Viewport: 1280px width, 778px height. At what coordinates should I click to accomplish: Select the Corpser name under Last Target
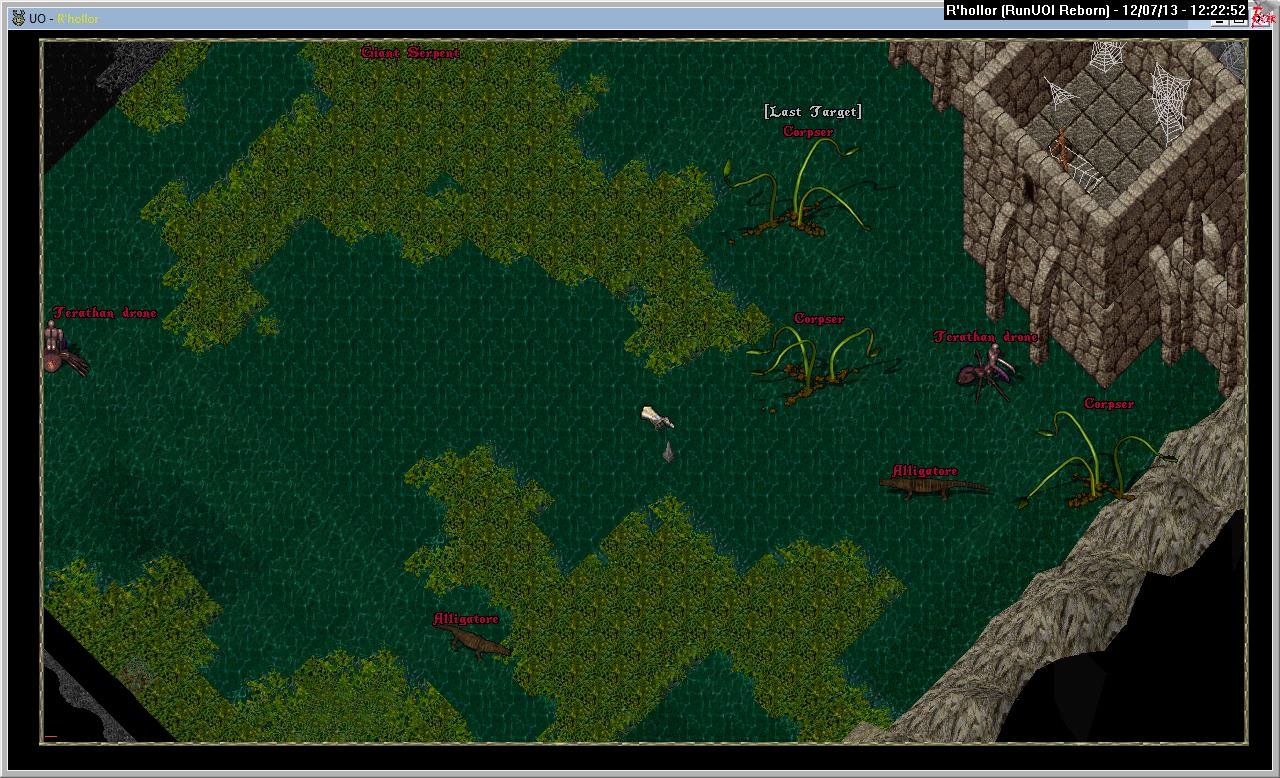808,131
